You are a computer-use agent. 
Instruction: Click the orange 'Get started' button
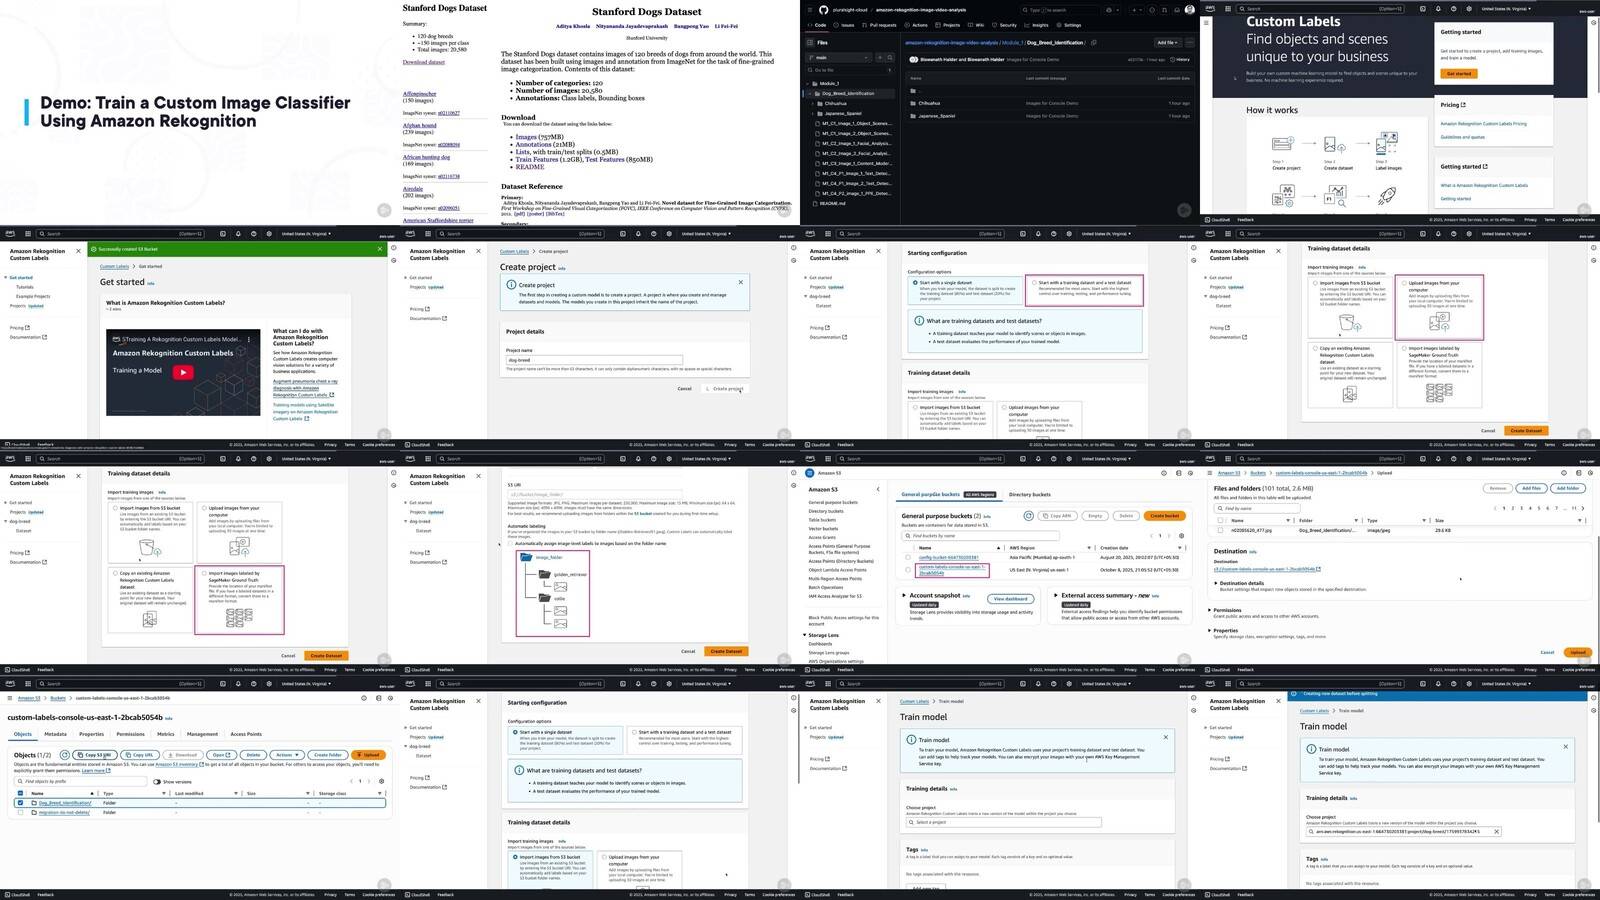tap(1457, 73)
